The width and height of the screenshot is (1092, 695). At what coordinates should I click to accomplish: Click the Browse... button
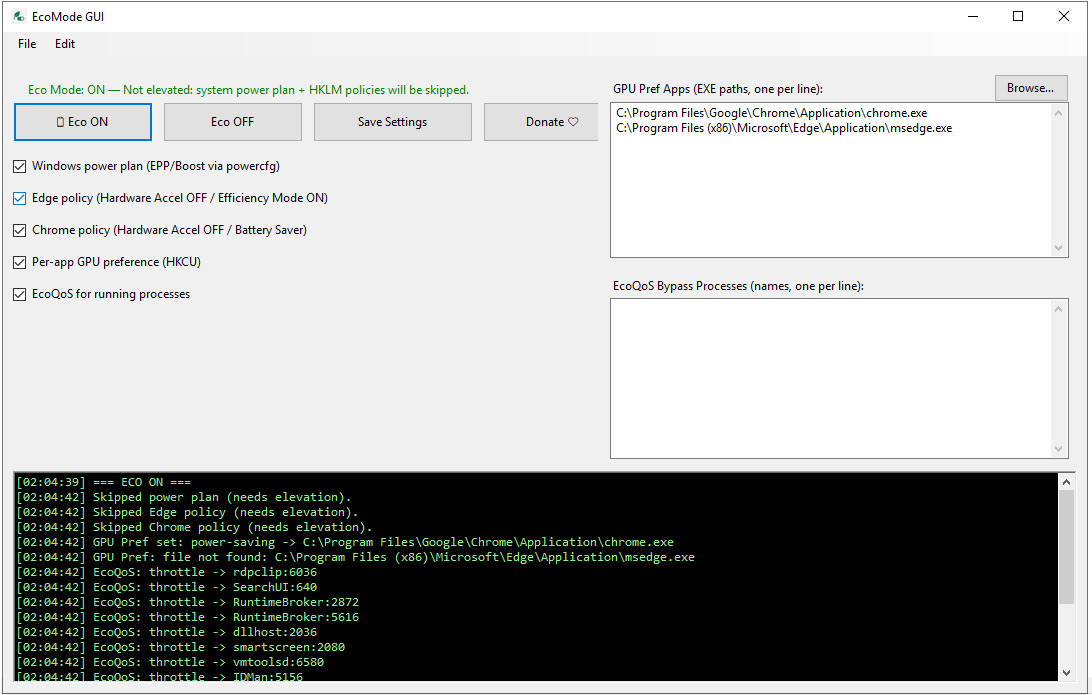click(x=1031, y=88)
